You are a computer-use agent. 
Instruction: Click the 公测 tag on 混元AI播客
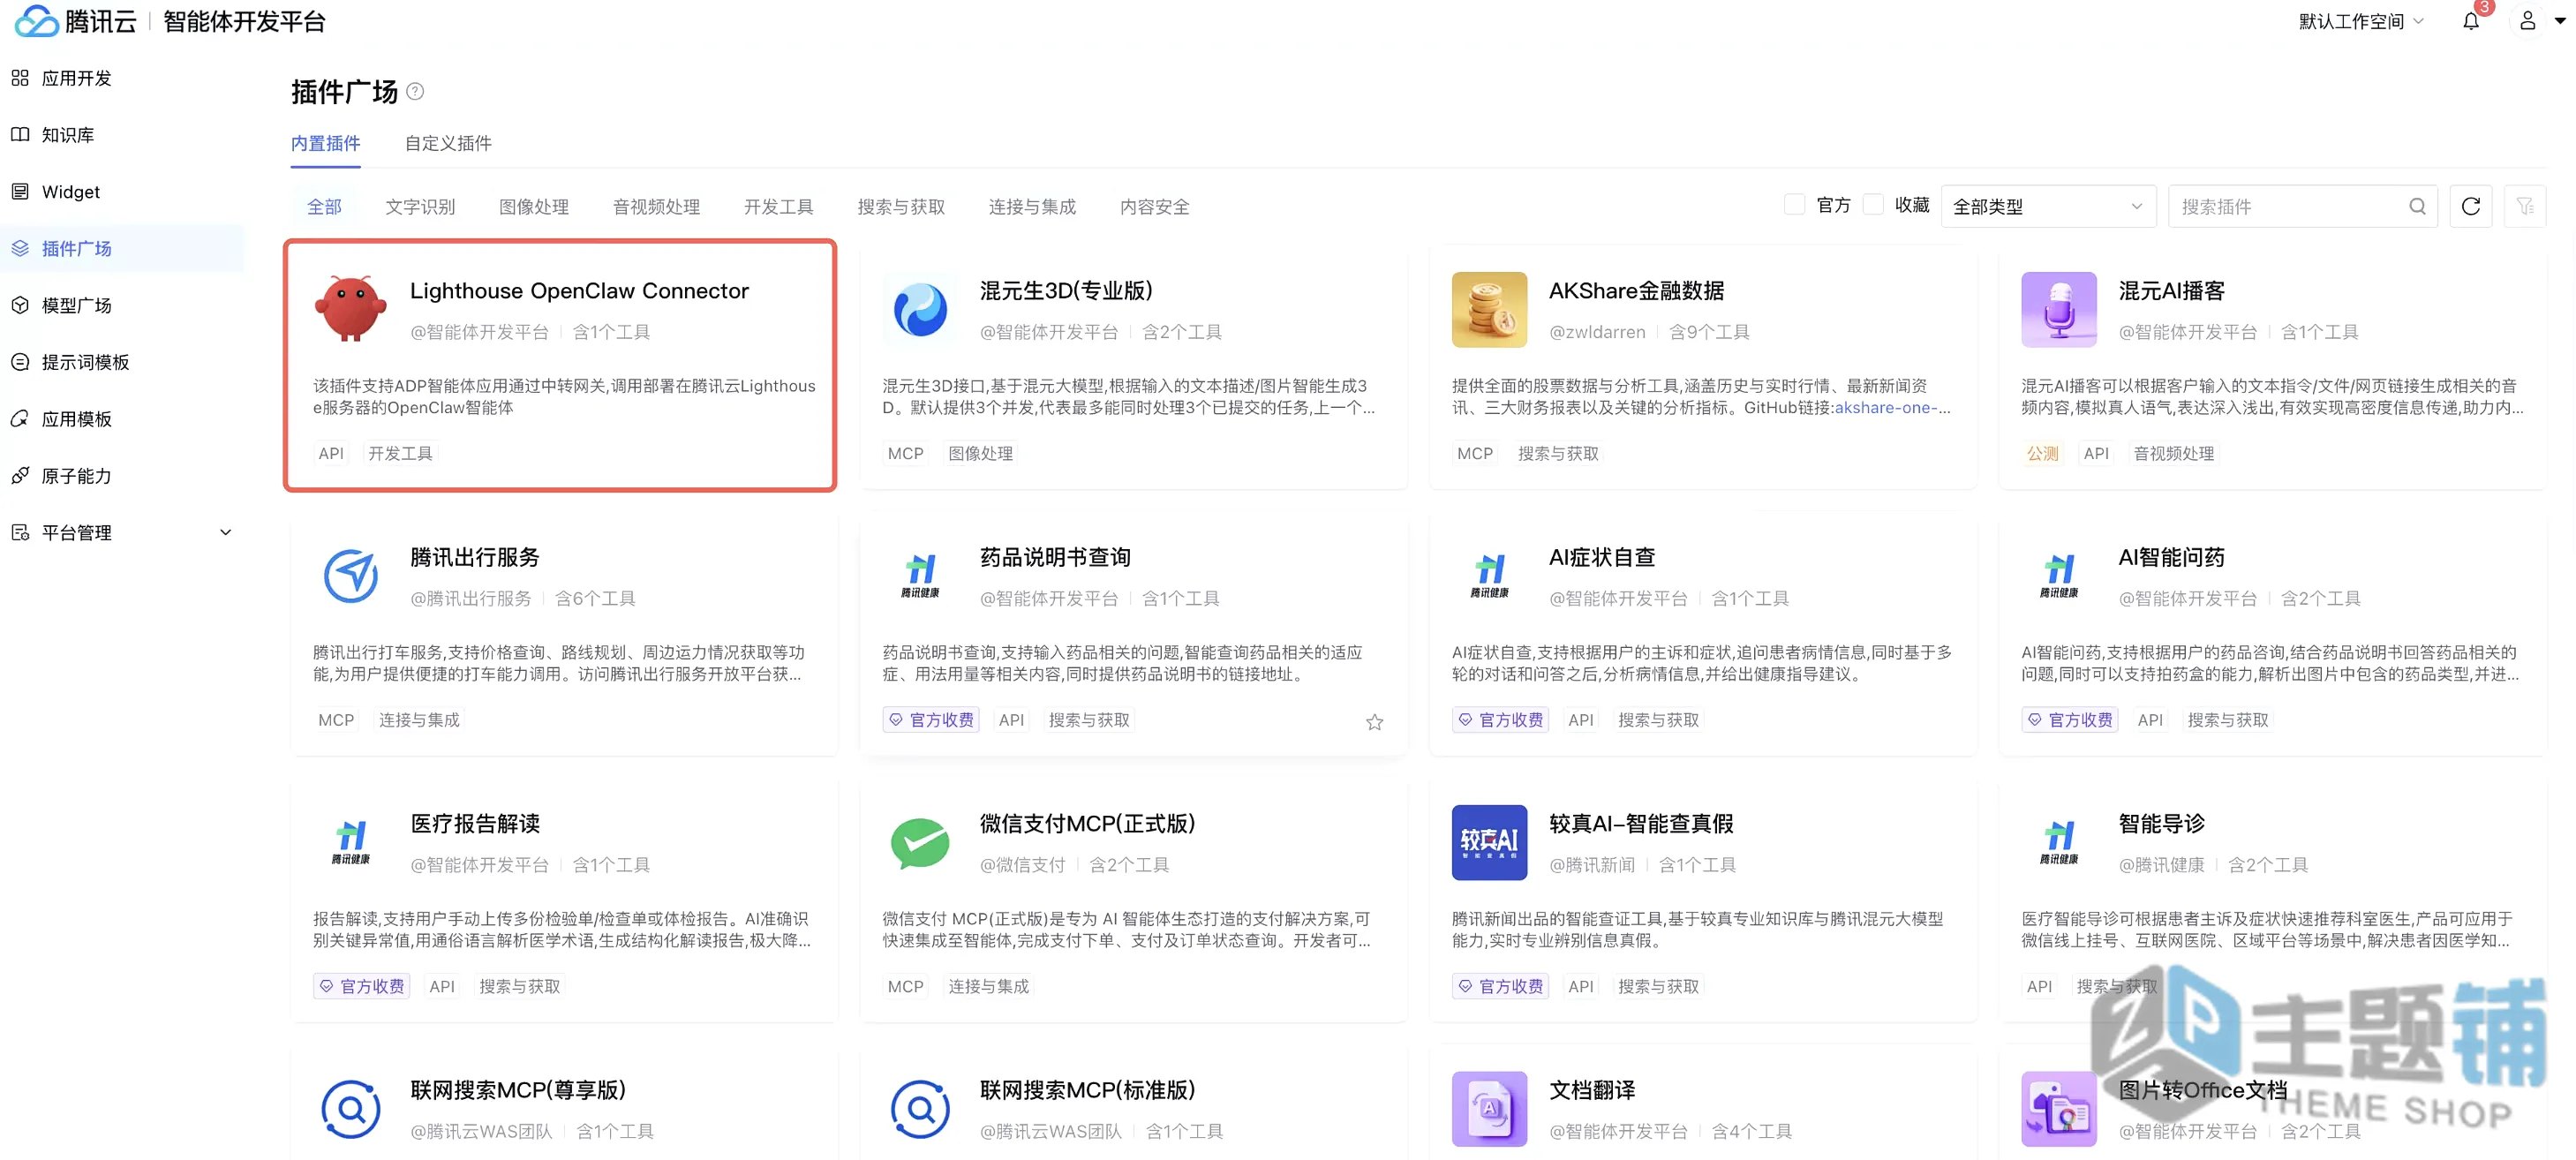[2042, 453]
